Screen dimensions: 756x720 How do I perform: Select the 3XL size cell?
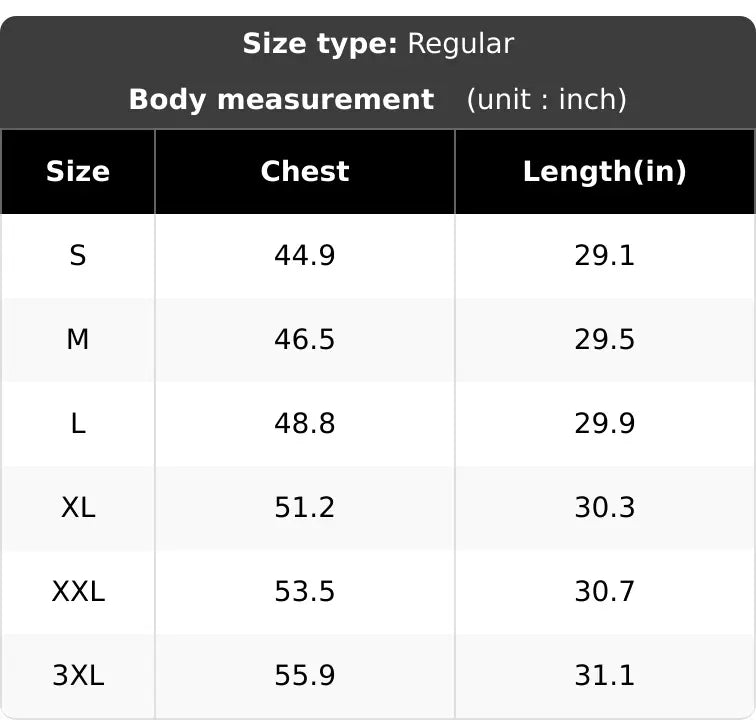(78, 675)
